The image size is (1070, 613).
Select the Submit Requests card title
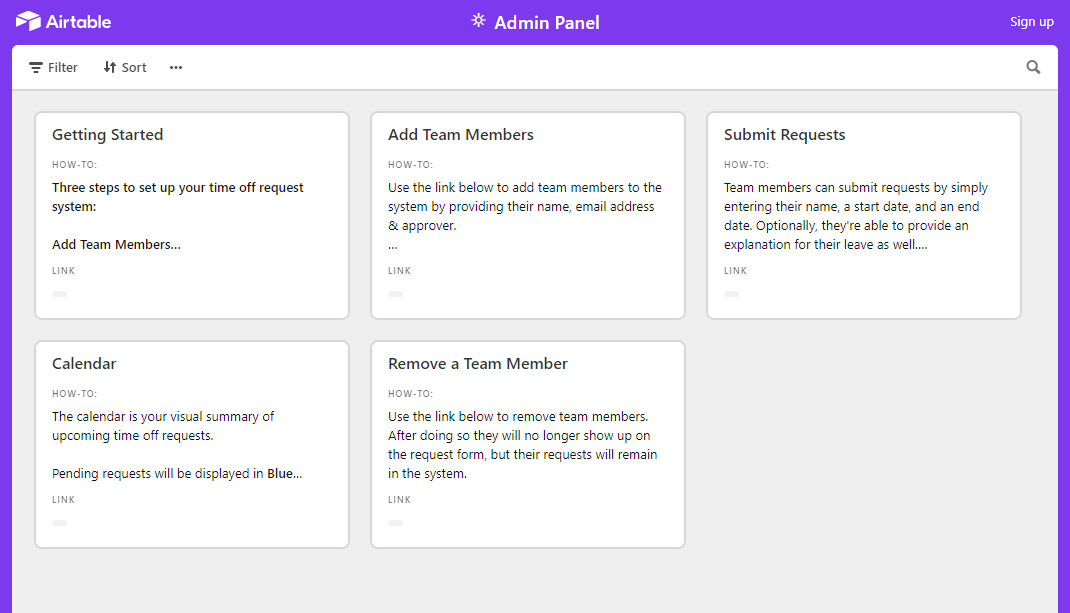click(785, 135)
